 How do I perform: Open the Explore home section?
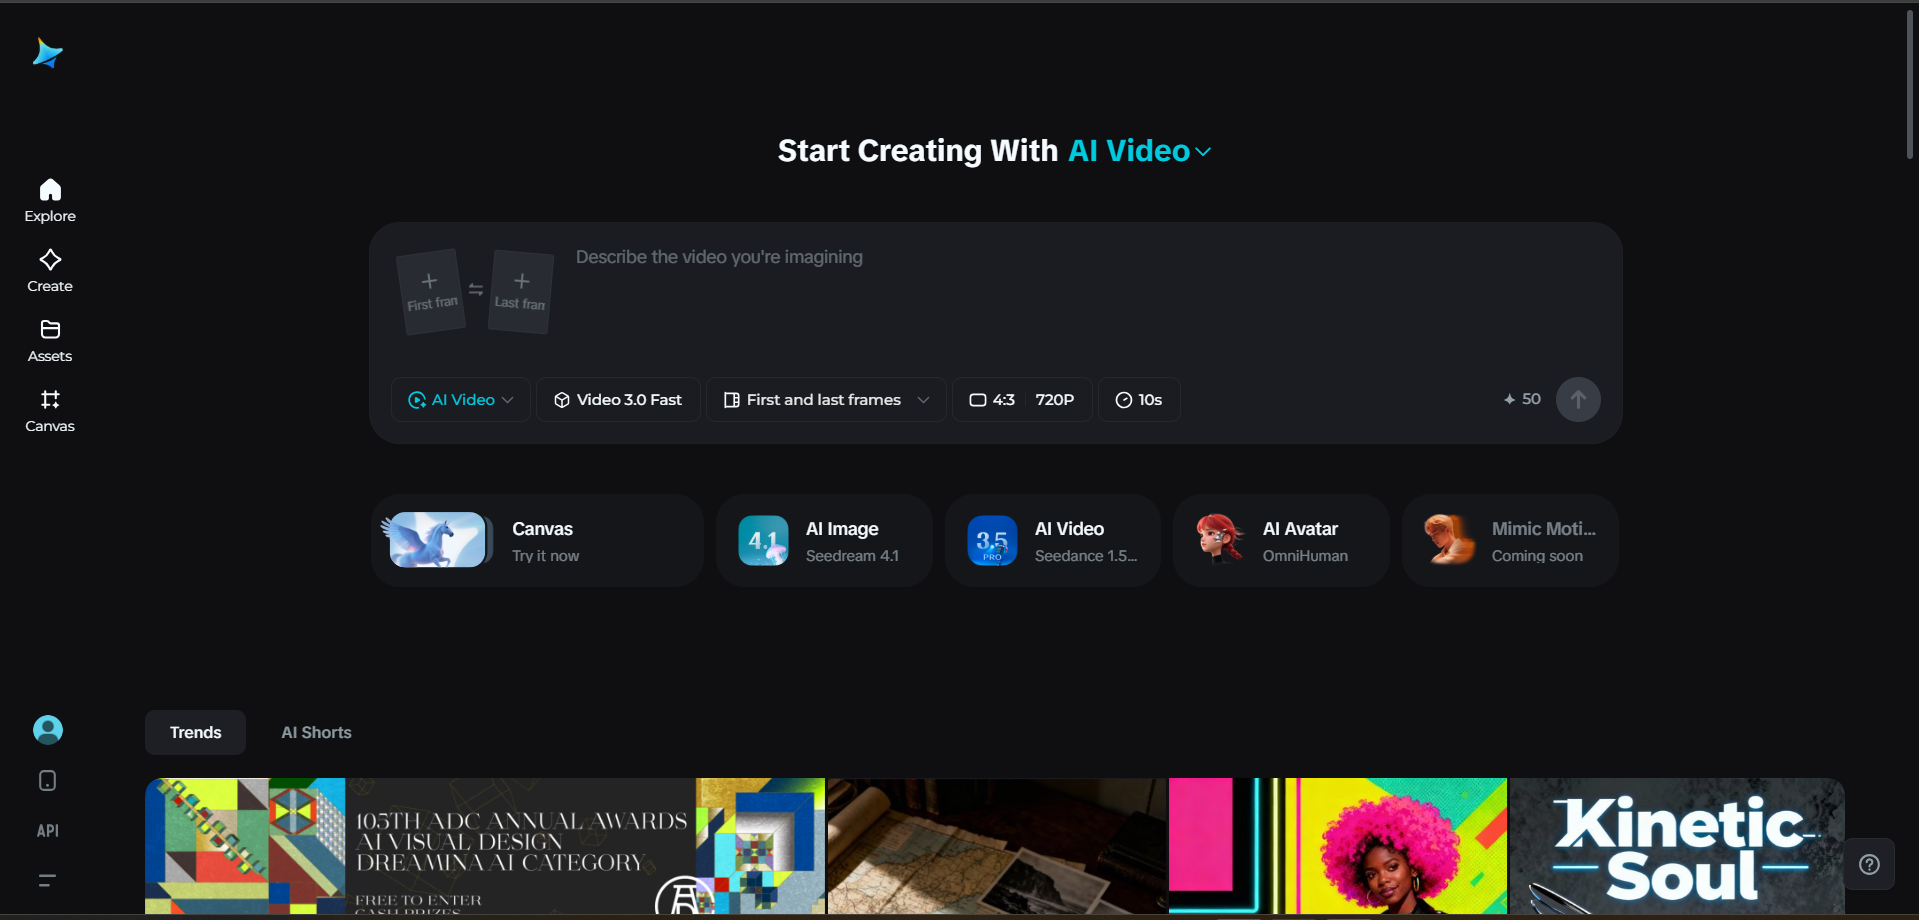click(50, 200)
